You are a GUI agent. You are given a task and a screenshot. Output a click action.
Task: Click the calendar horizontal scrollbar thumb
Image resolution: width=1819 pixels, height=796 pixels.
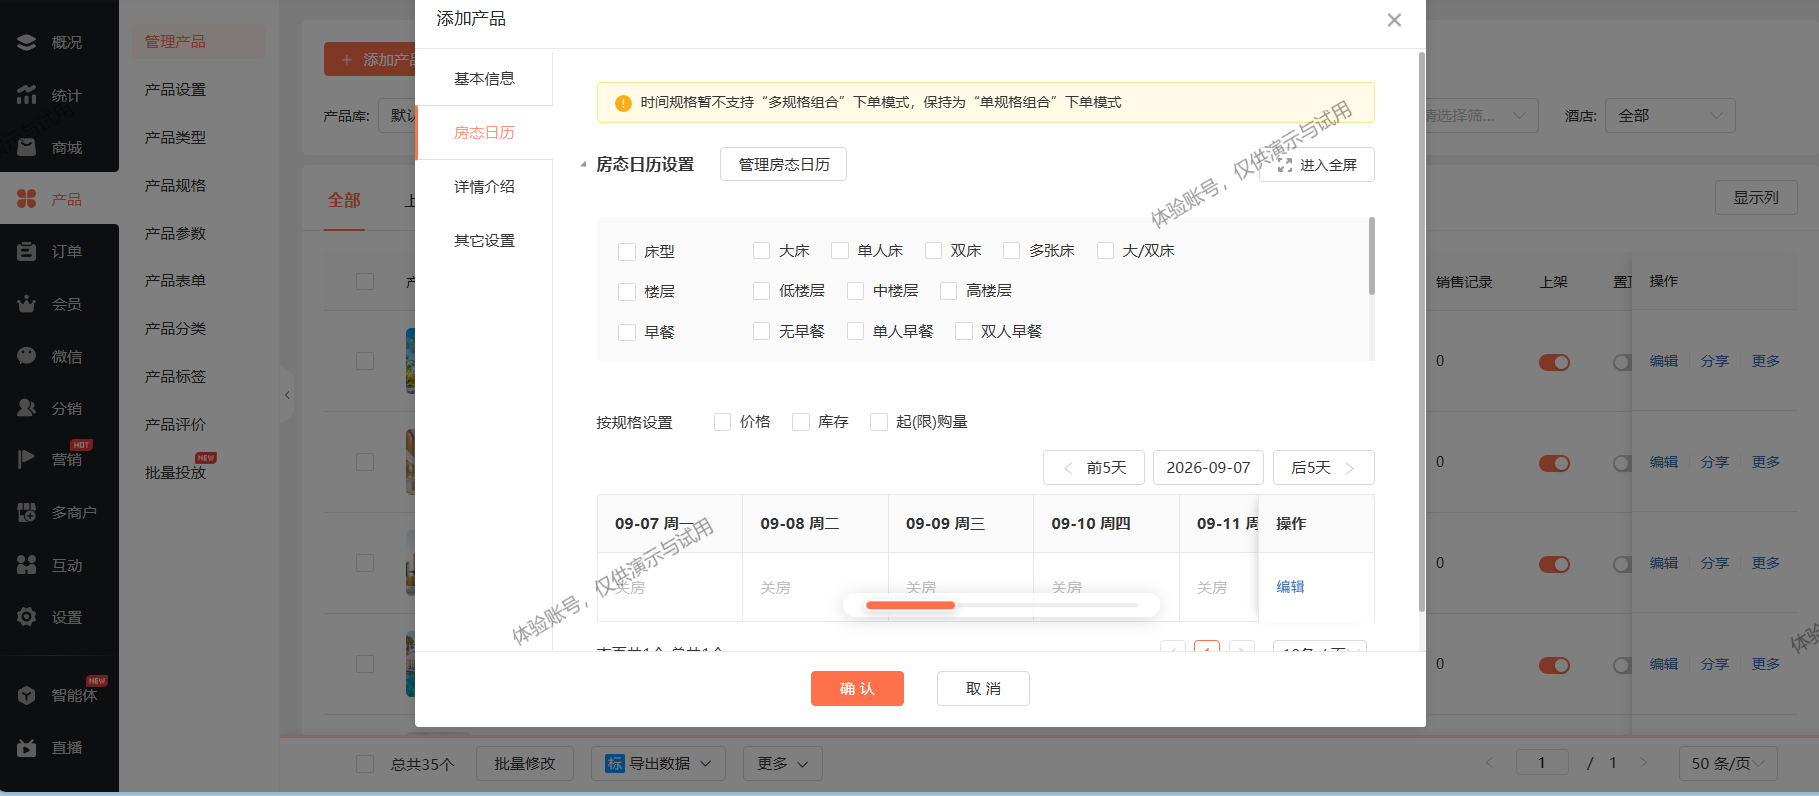(x=910, y=605)
